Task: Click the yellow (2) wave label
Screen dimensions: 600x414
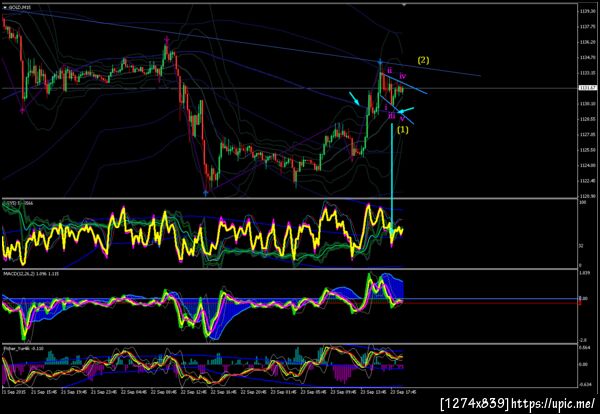Action: (423, 60)
